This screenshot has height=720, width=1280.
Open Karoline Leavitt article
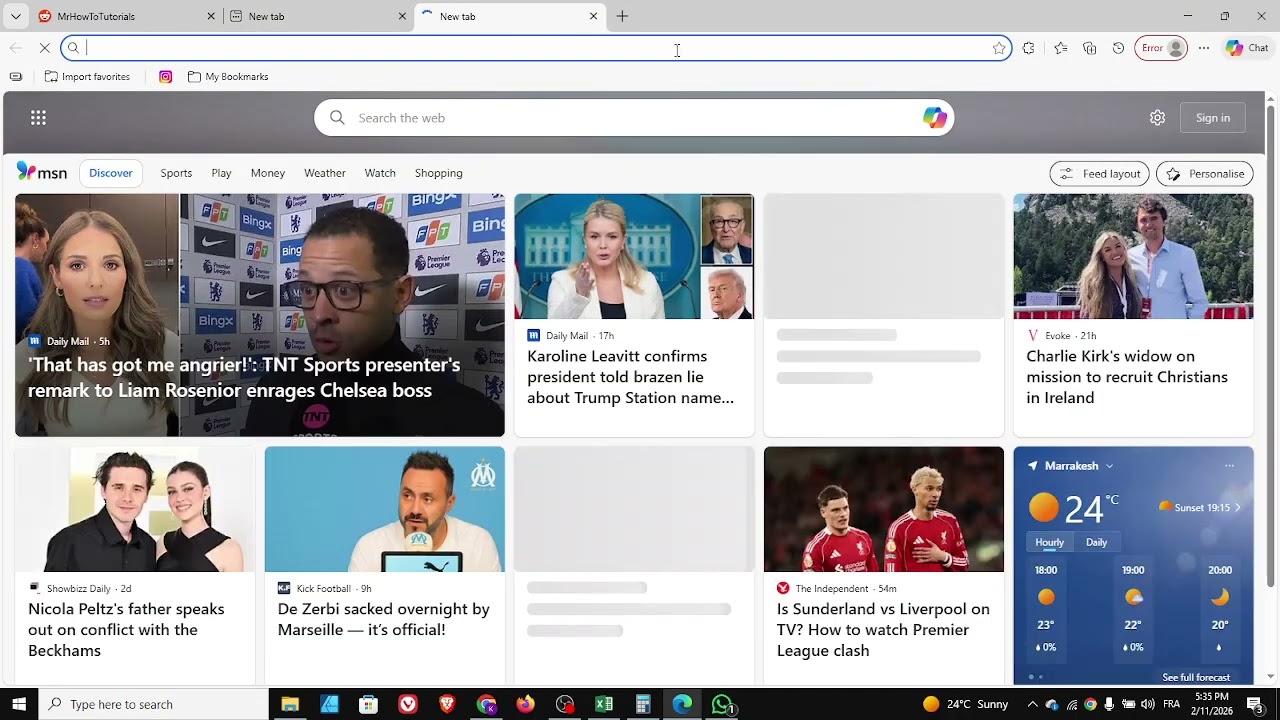634,315
